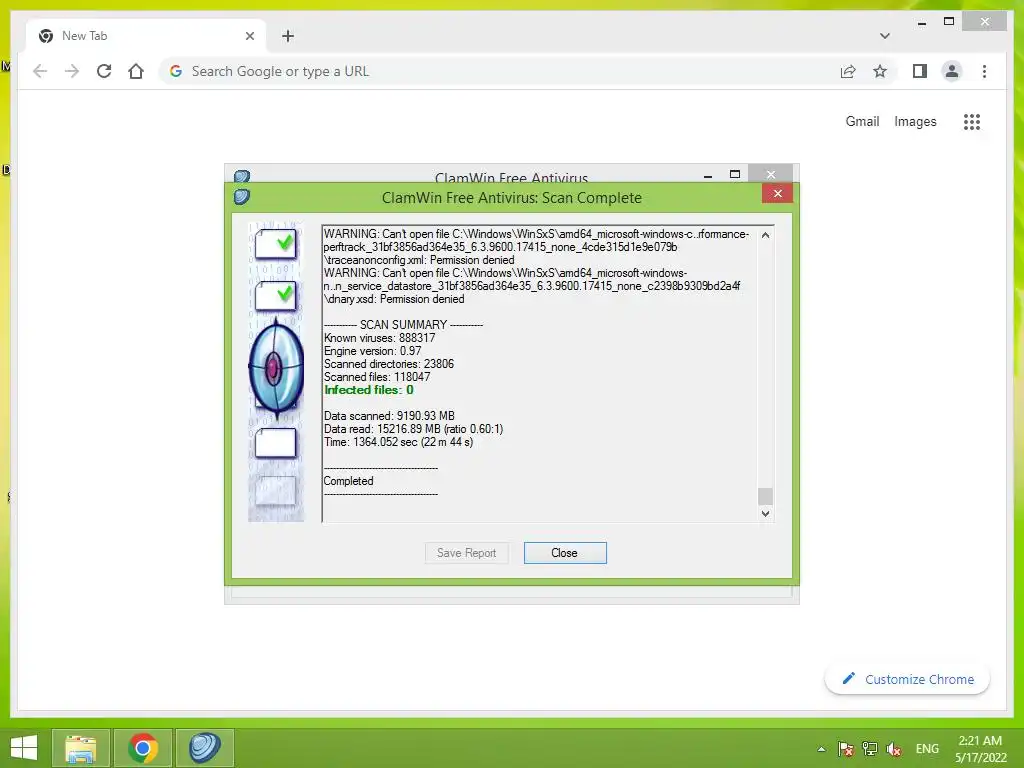Close the New Tab tab

pyautogui.click(x=249, y=36)
